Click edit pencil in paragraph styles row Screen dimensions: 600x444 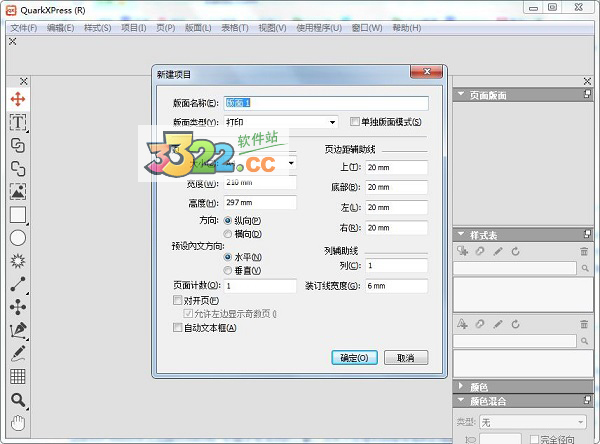point(498,251)
